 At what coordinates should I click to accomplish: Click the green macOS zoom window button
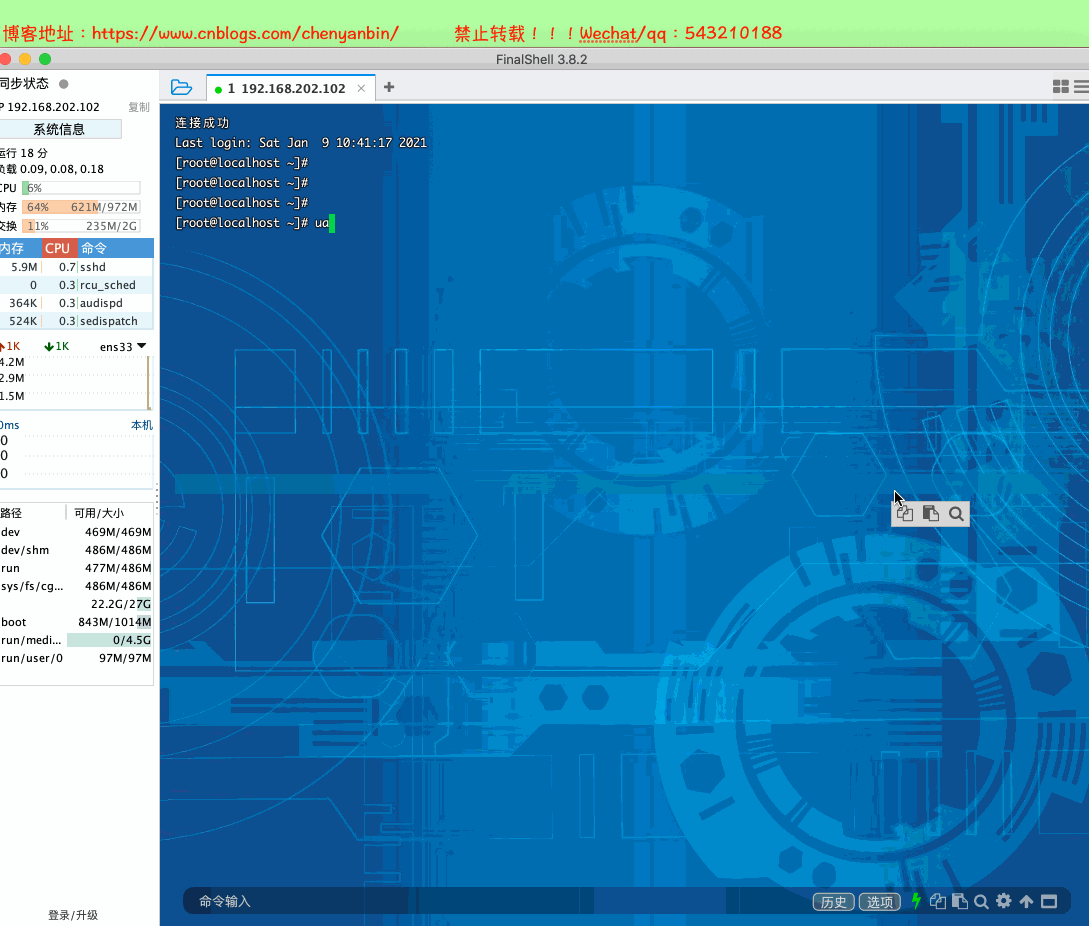tap(45, 59)
